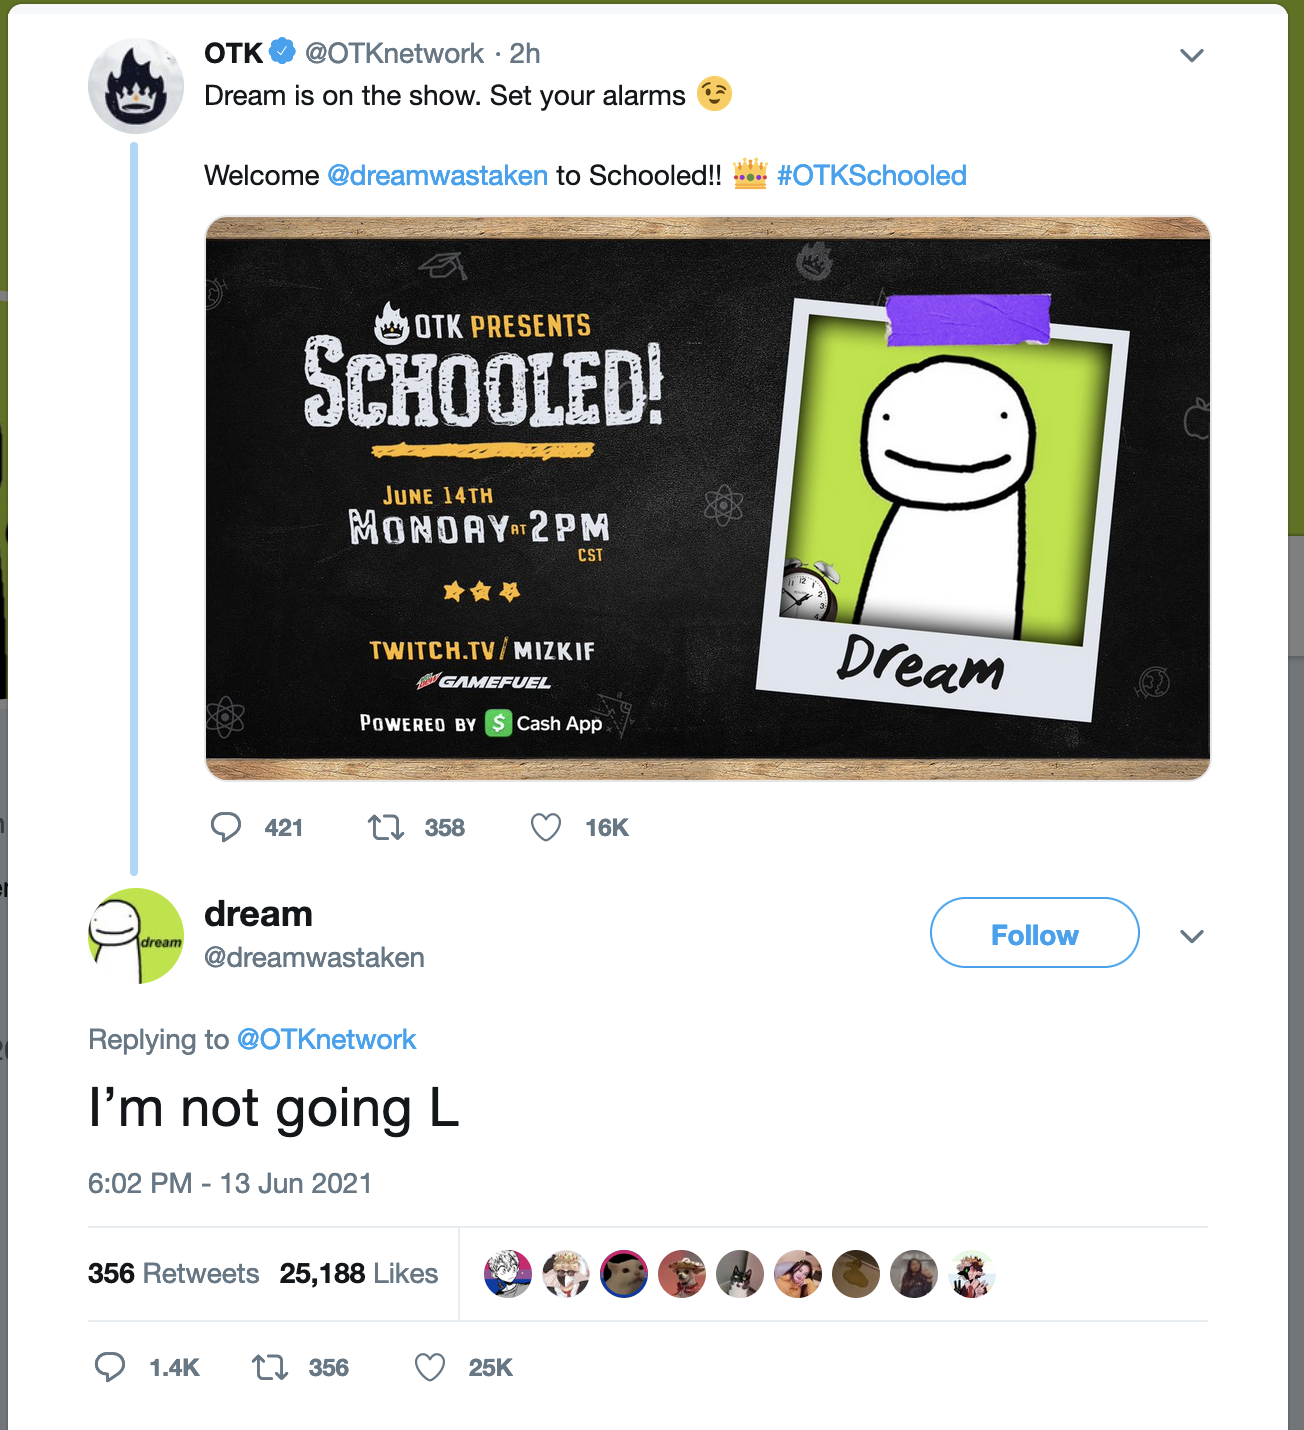Click OTK verified badge
The image size is (1304, 1430).
tap(283, 51)
